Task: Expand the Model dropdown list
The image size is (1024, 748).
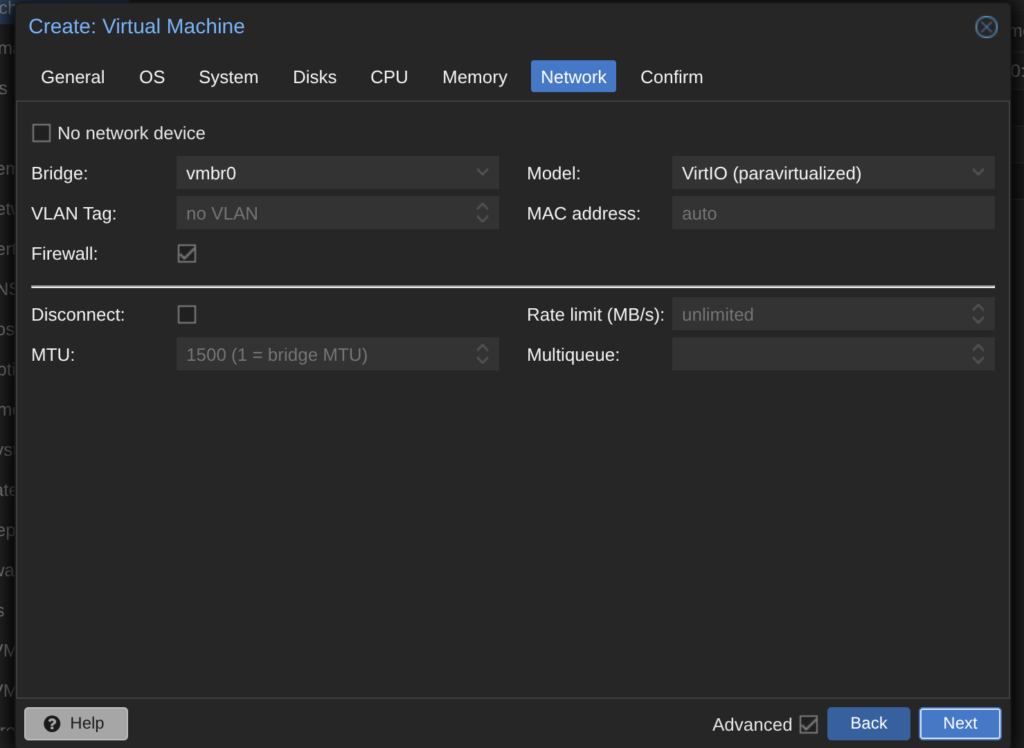Action: pyautogui.click(x=978, y=173)
